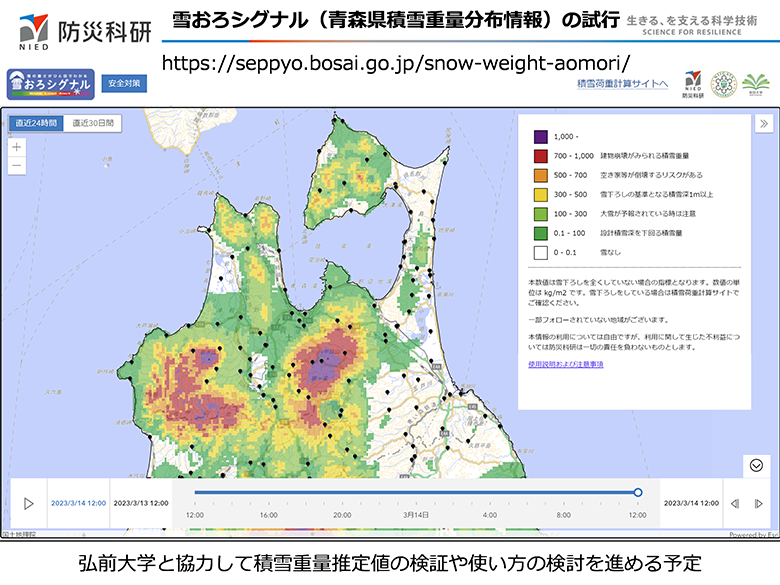Click the dark green 0.1-100 legend swatch
The image size is (780, 585).
tap(541, 233)
